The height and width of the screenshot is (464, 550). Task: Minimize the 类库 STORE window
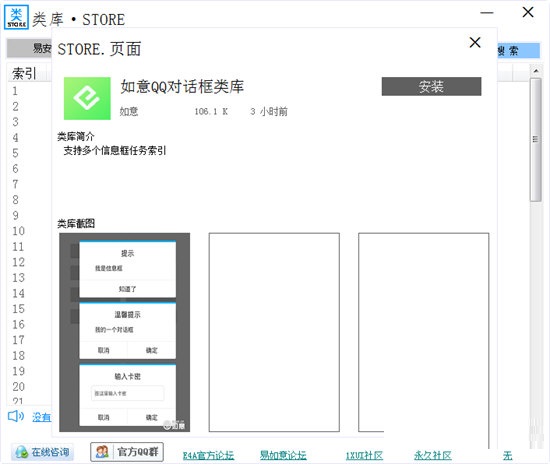[487, 13]
